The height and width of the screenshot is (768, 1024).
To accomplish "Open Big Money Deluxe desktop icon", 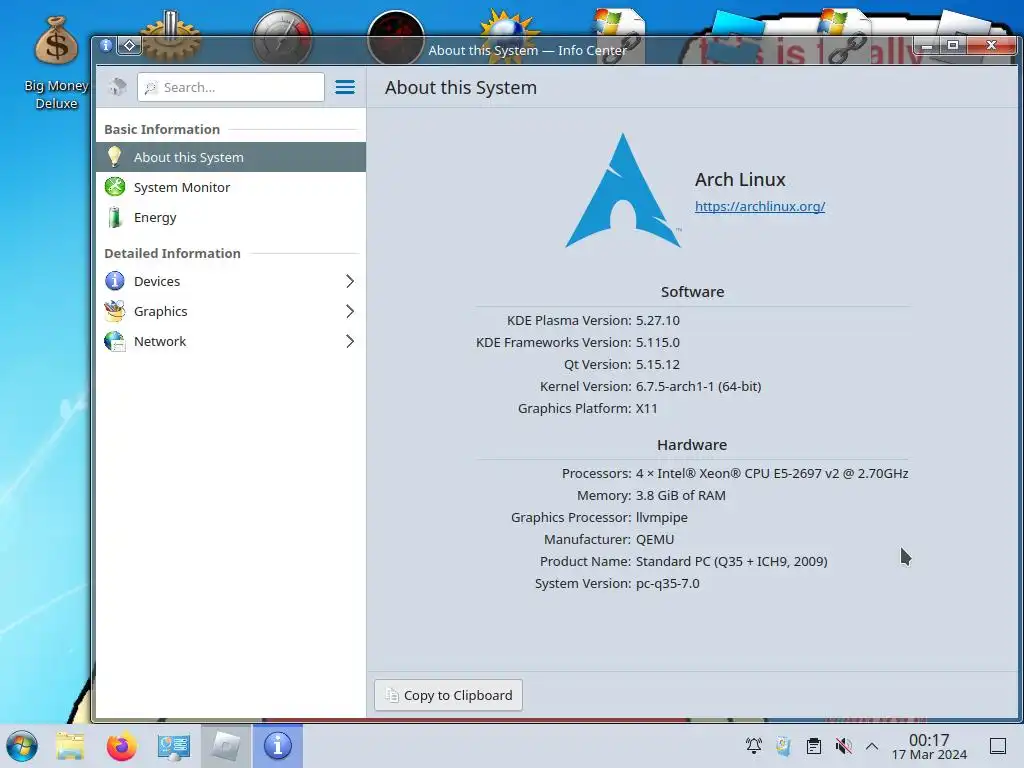I will coord(56,64).
